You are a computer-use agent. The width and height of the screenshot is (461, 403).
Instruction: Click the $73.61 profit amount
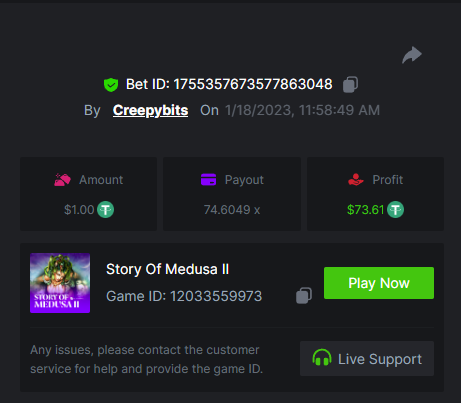pos(365,210)
